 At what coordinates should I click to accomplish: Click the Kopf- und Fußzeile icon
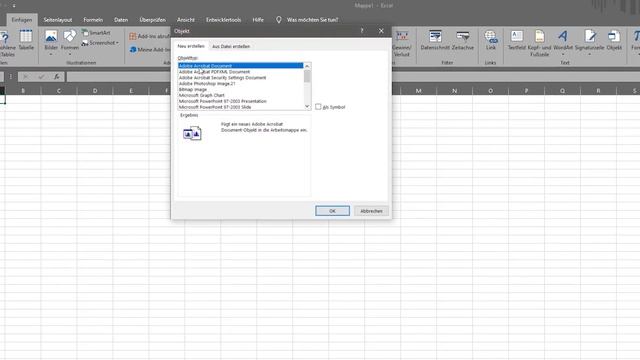pyautogui.click(x=539, y=43)
